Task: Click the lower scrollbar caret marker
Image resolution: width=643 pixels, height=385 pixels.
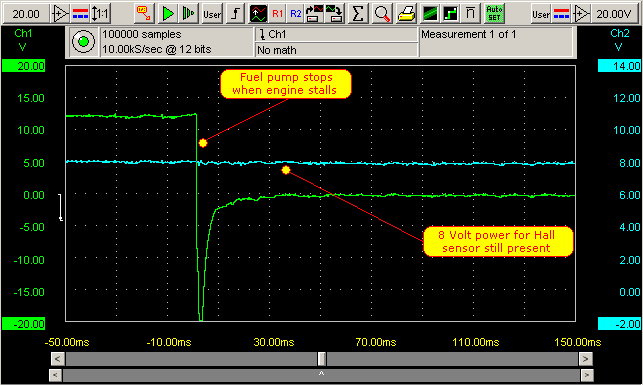Action: coord(322,374)
